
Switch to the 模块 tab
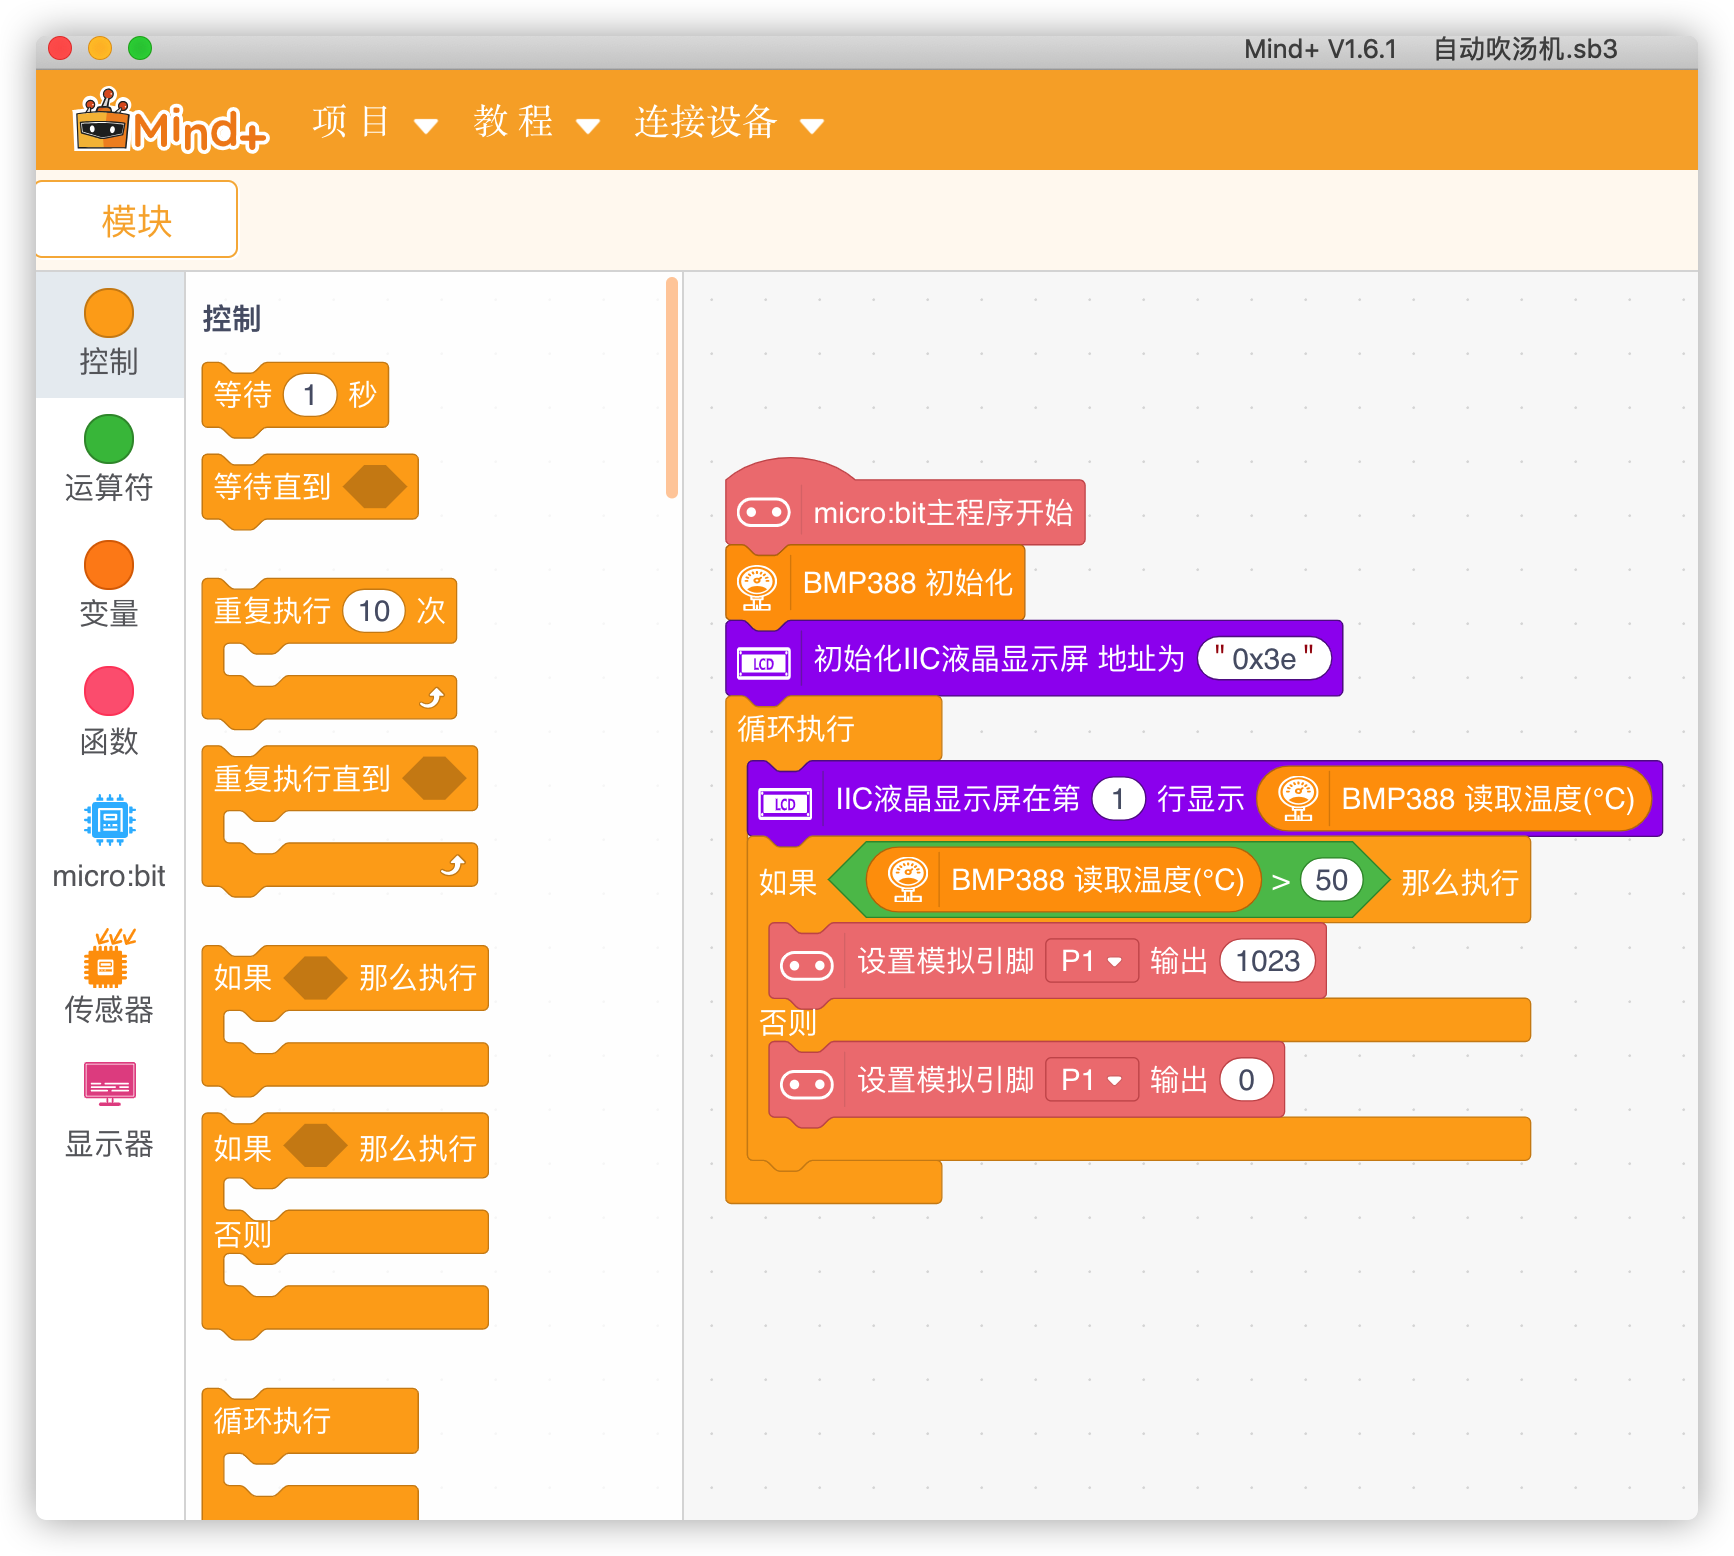137,220
